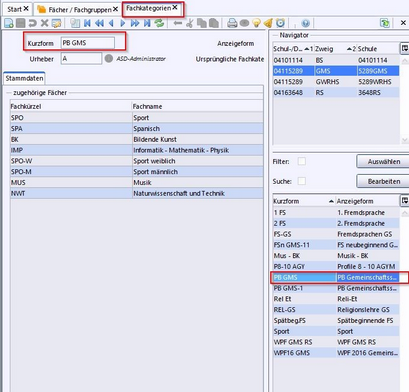409x392 pixels.
Task: Open column chooser beside Anzeigeform header
Action: coord(404,201)
